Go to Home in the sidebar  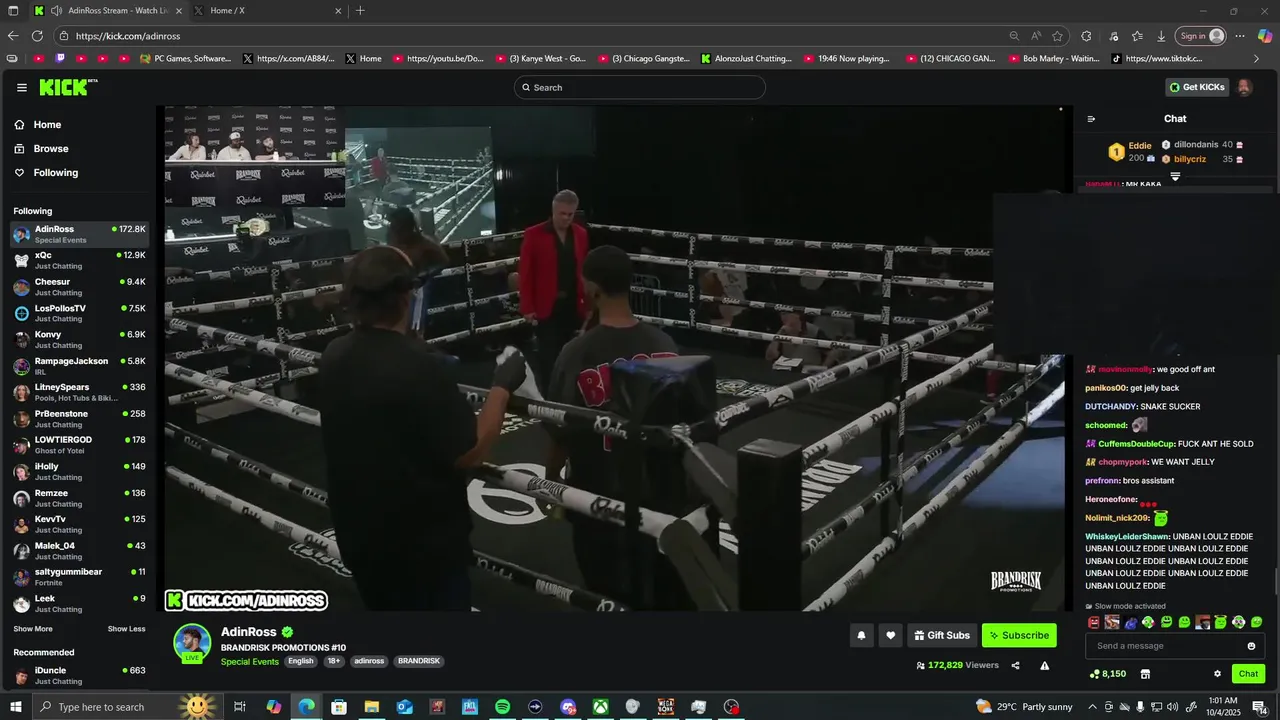[x=38, y=125]
